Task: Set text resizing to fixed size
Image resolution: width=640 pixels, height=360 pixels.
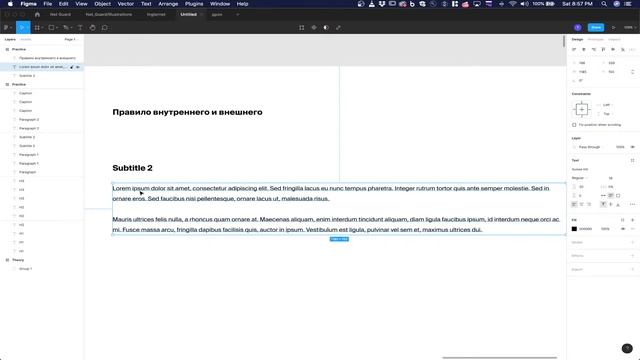Action: coord(618,196)
